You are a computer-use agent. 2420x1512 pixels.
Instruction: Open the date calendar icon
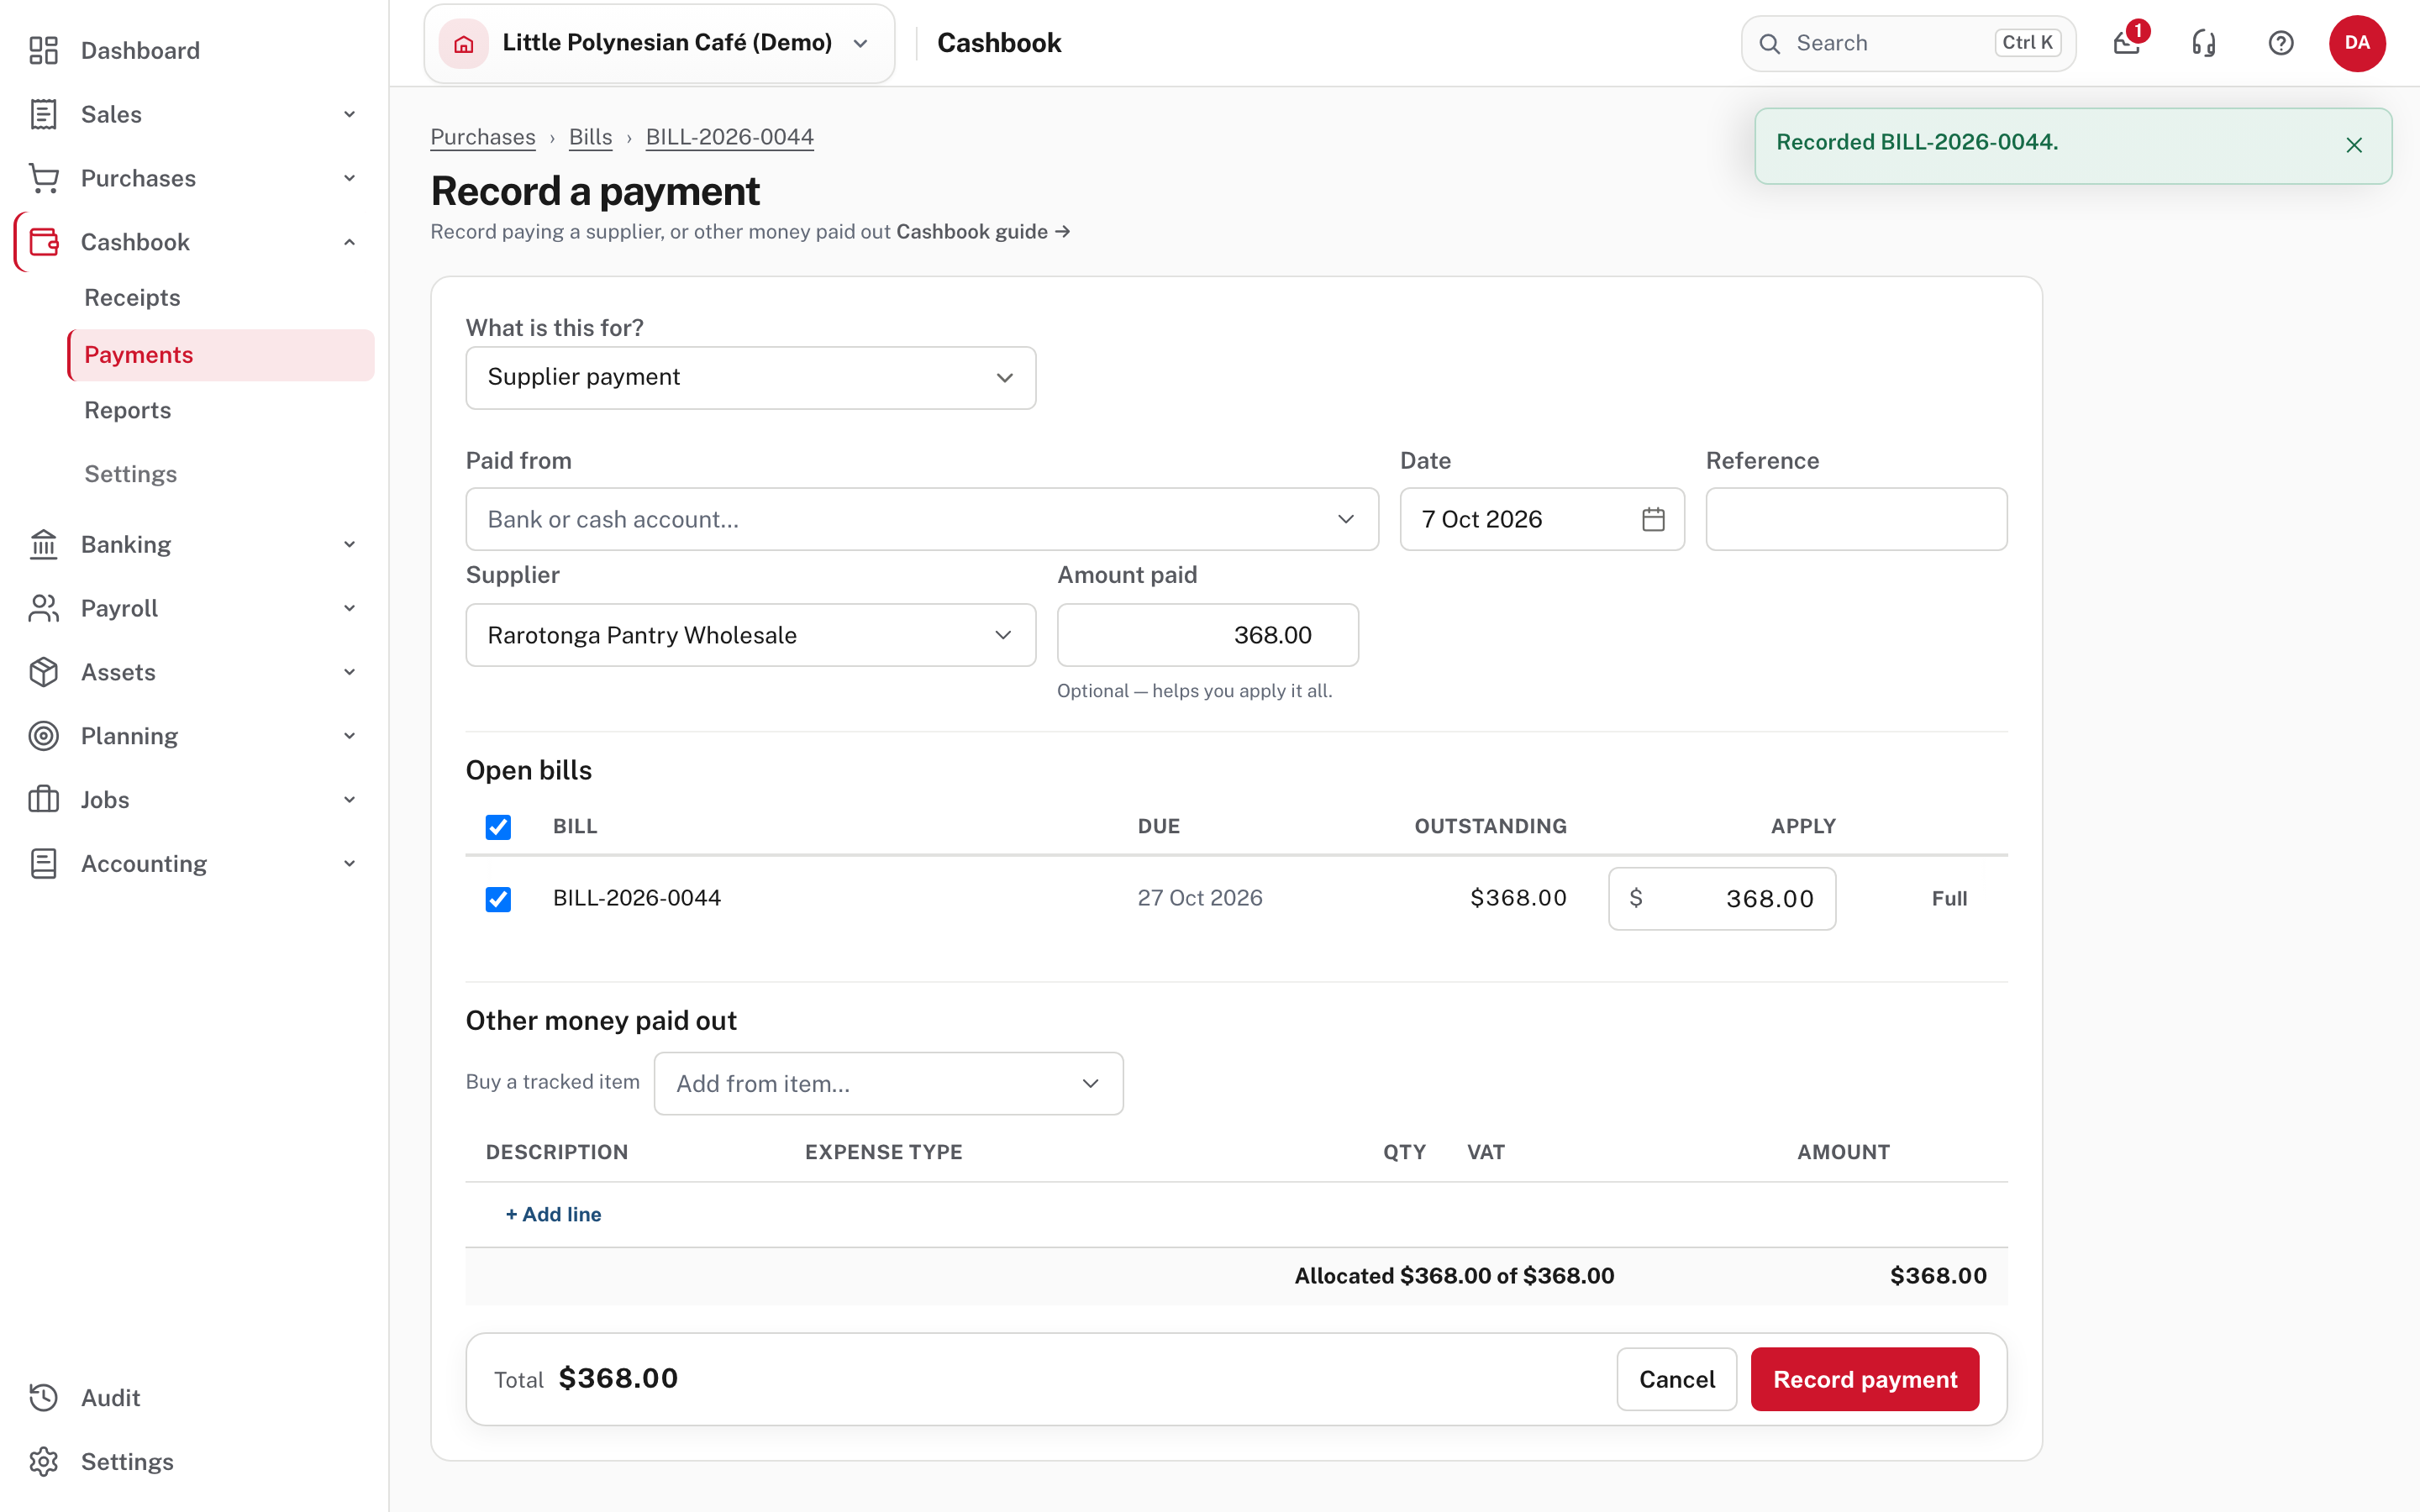pos(1653,519)
